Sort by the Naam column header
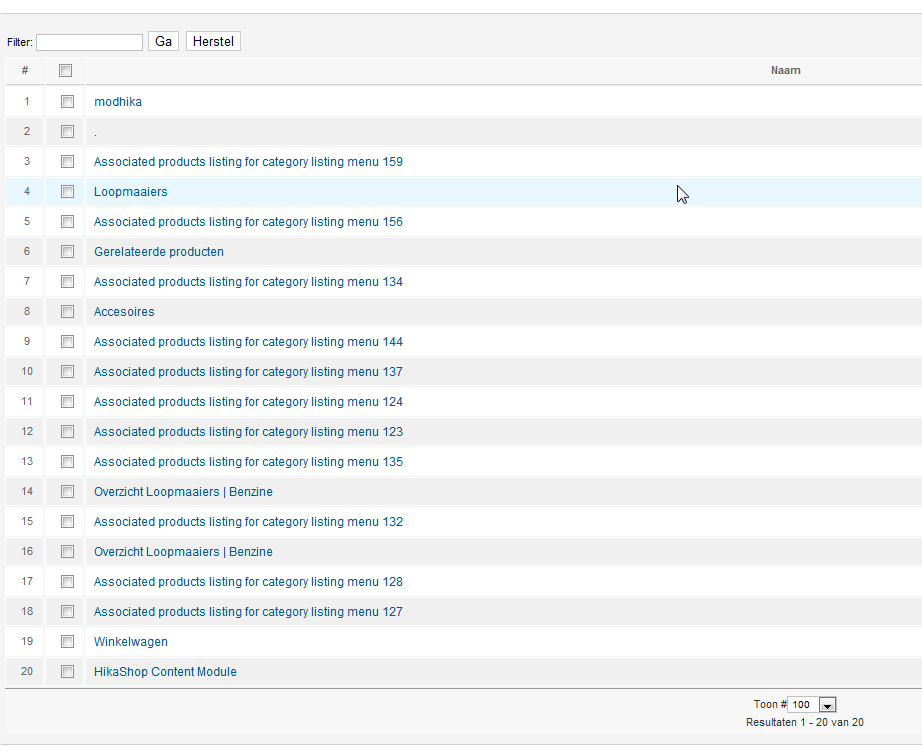 (786, 71)
